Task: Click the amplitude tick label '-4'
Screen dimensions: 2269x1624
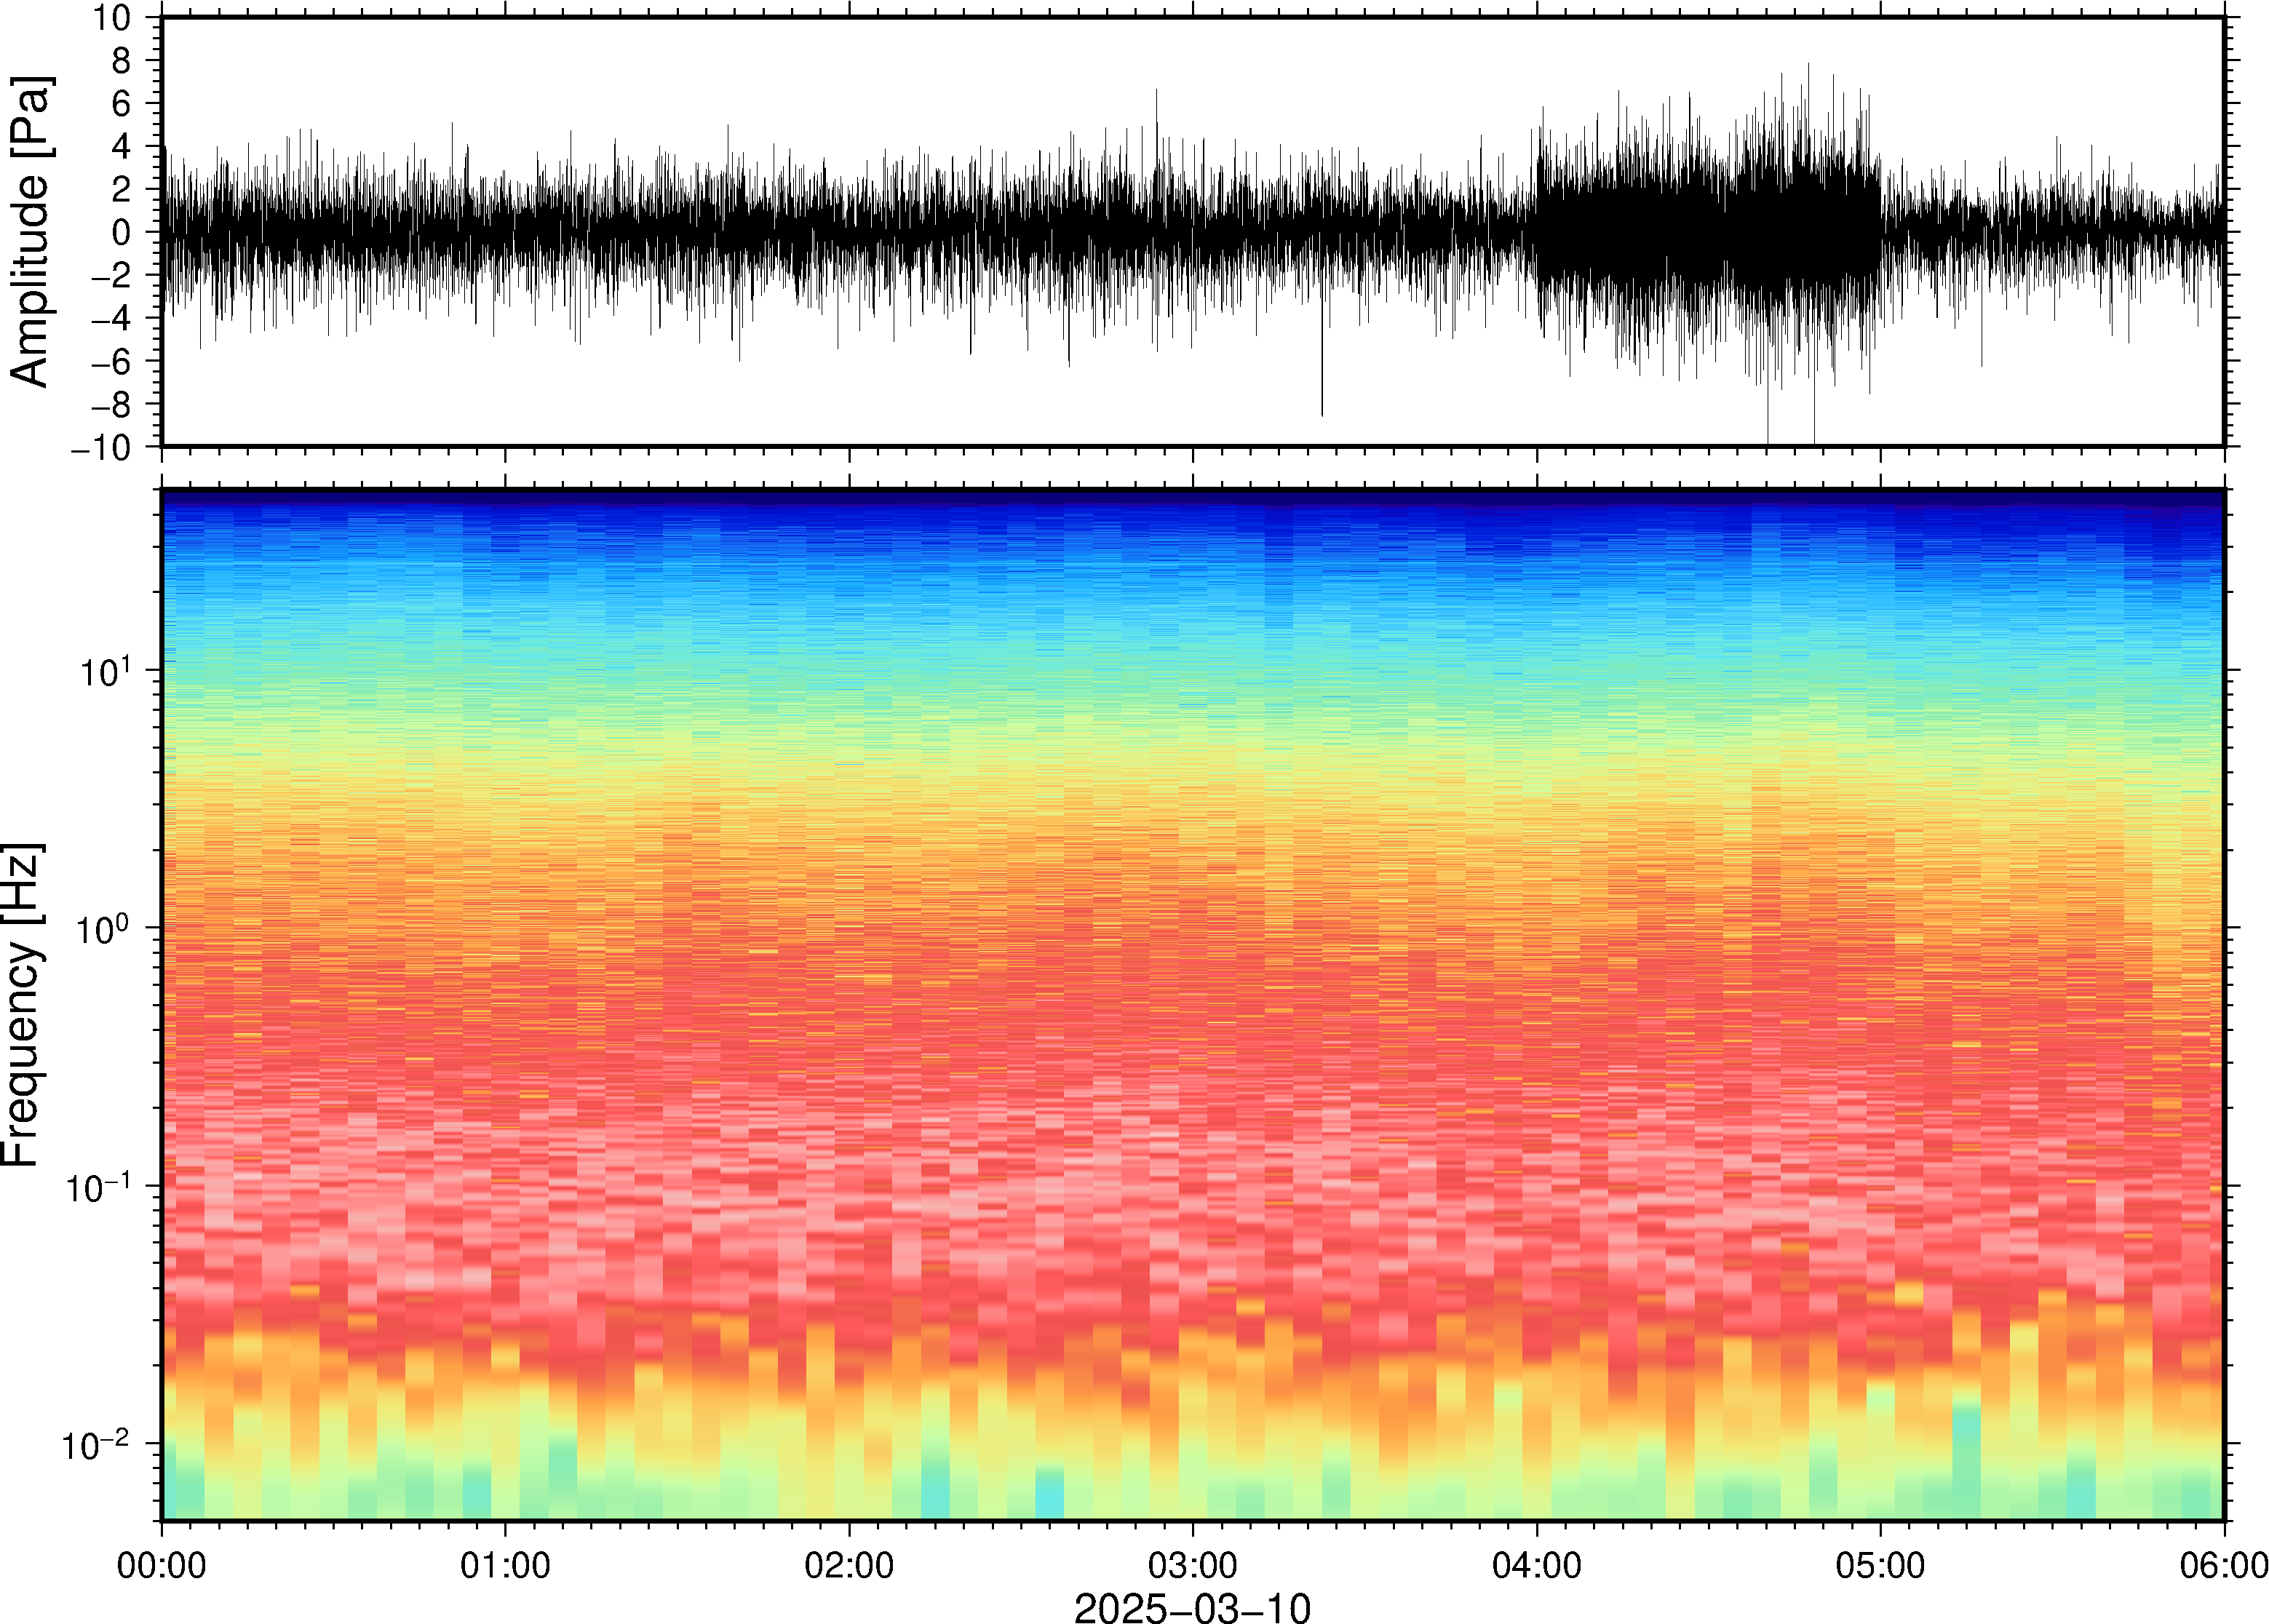Action: (110, 319)
